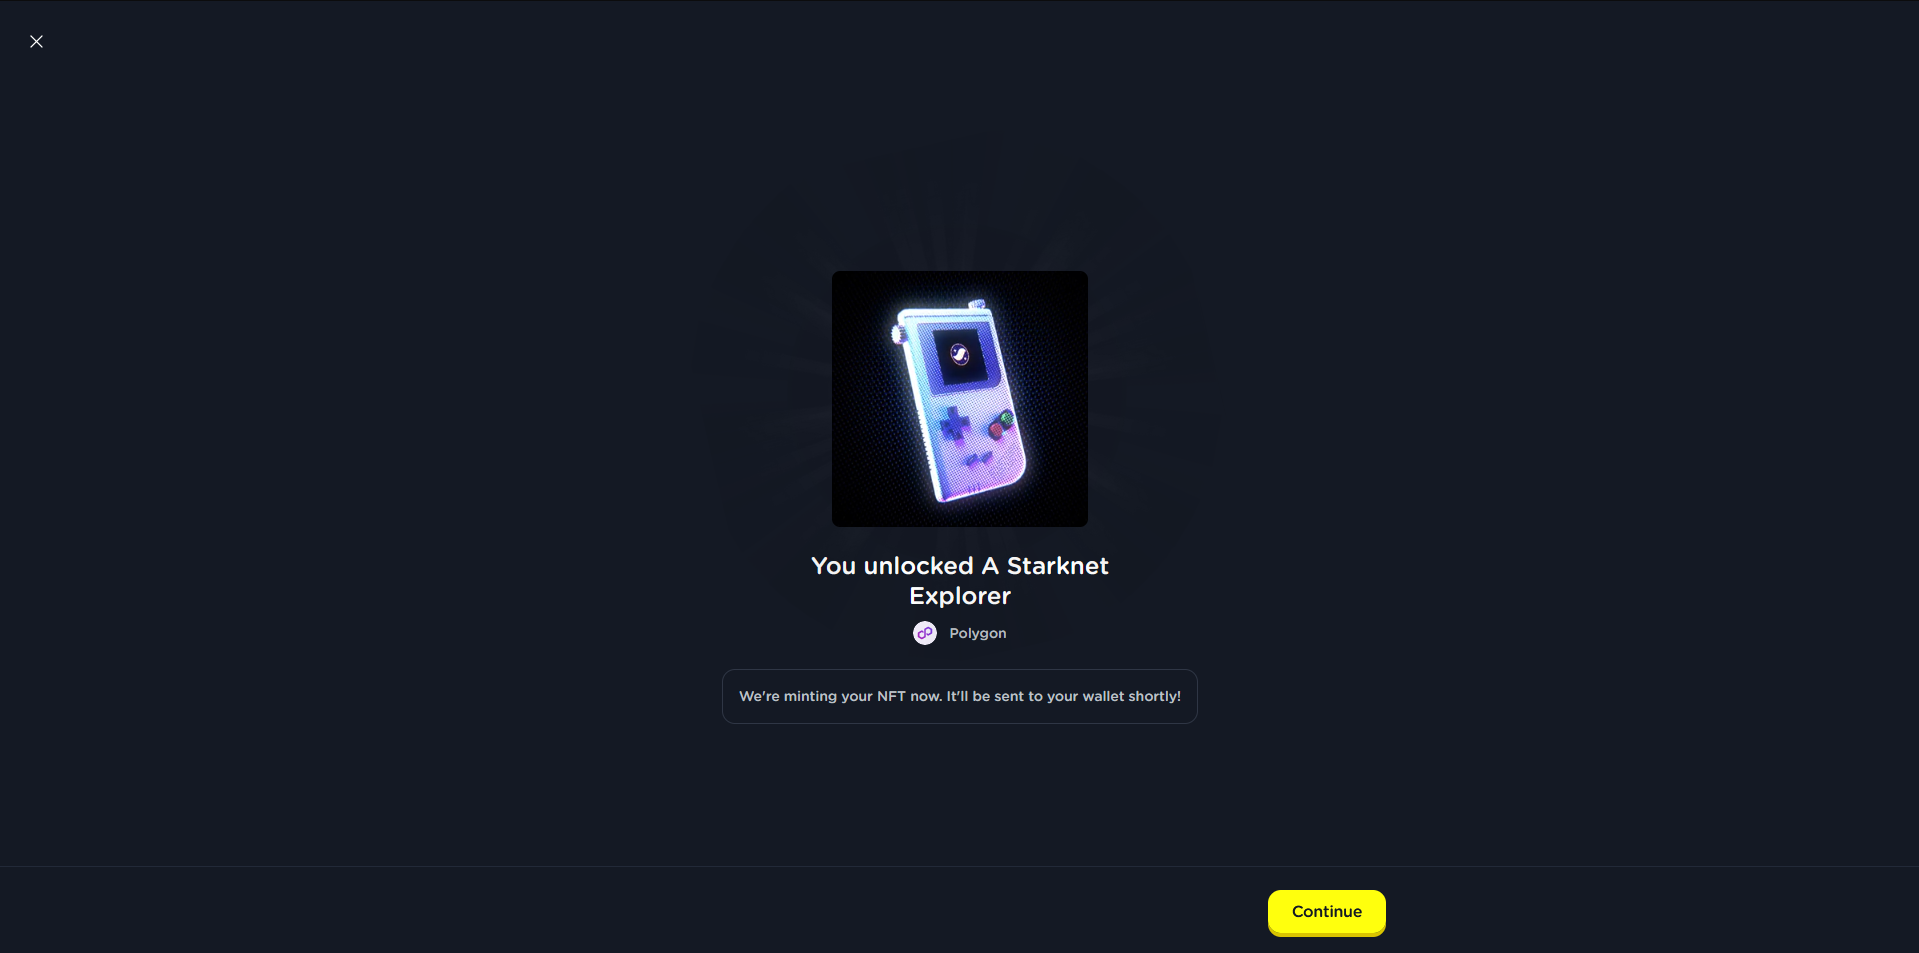Click the knob on the console's top-right corner

[977, 304]
